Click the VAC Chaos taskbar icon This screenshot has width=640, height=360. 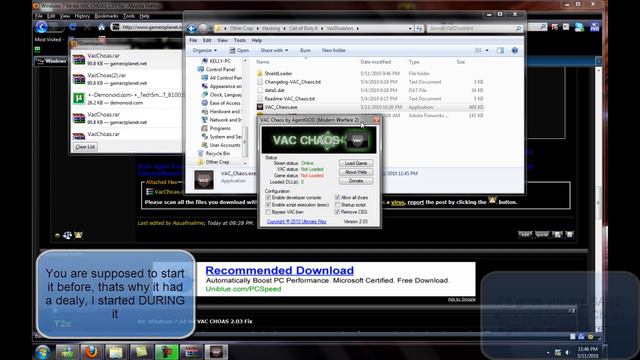pos(216,352)
